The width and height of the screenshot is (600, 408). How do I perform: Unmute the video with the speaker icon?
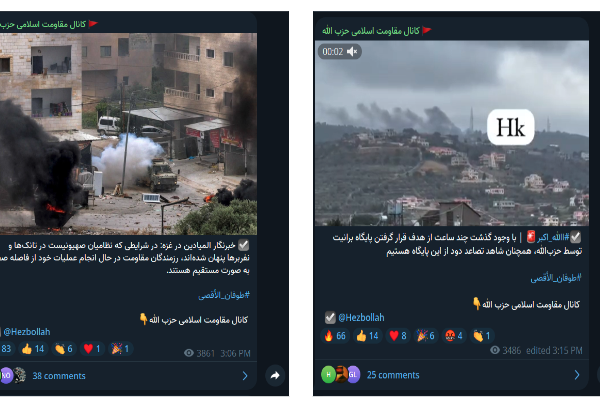pyautogui.click(x=352, y=52)
